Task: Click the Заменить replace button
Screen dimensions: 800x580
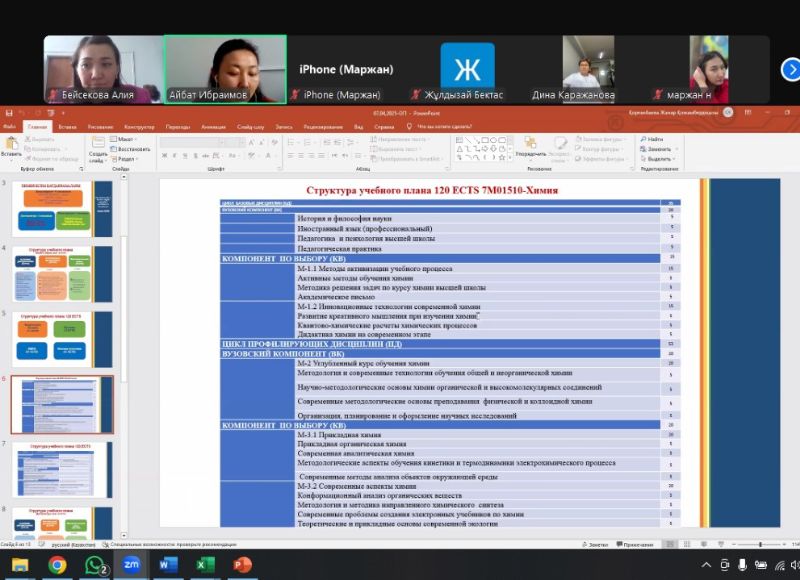Action: coord(658,149)
